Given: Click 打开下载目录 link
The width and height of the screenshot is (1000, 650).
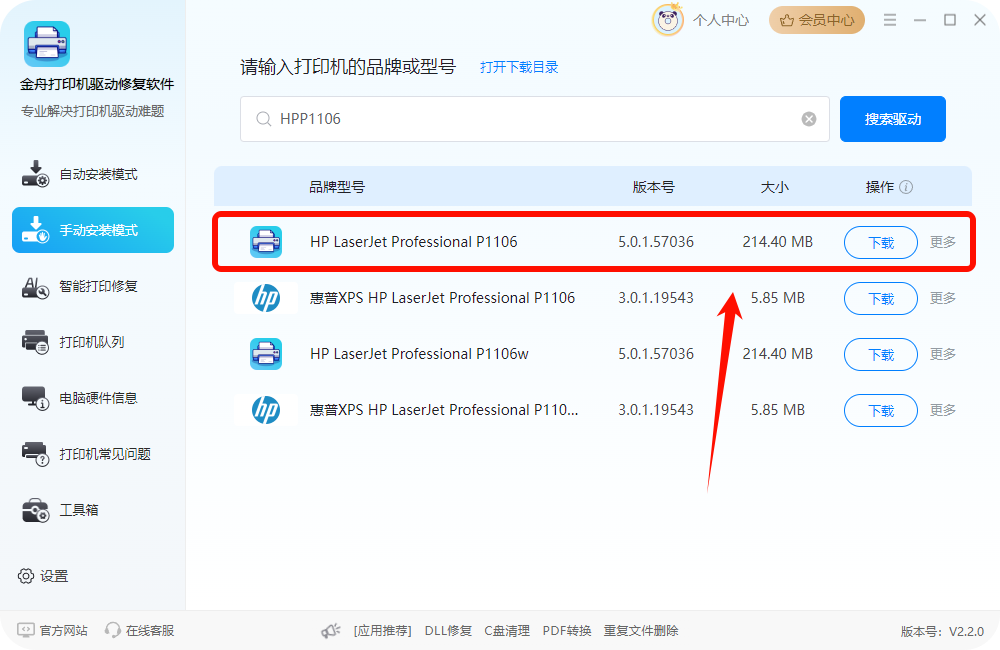Looking at the screenshot, I should (519, 67).
